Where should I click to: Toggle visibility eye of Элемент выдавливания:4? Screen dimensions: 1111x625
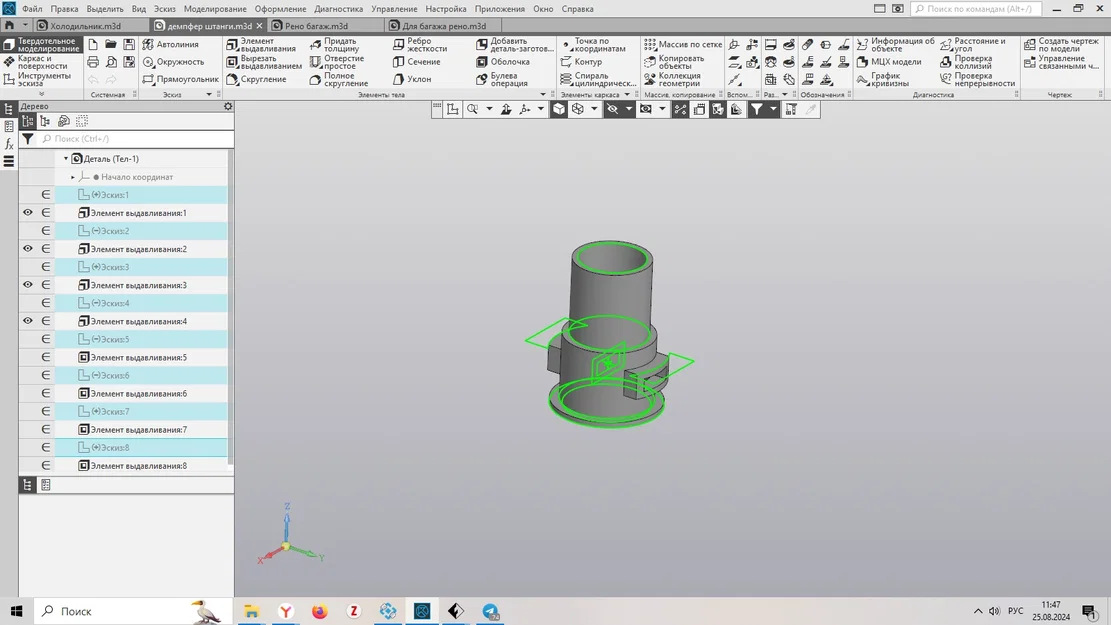[x=28, y=321]
